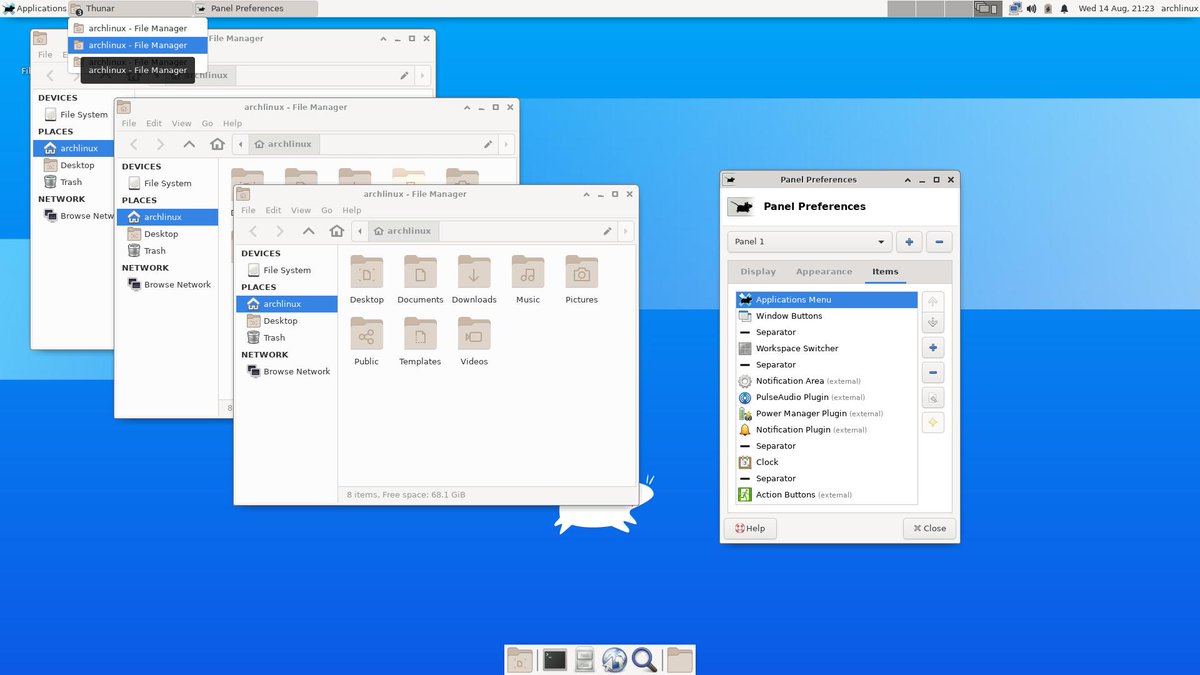Remove selected item via minus button beside list
The width and height of the screenshot is (1200, 675).
(x=933, y=373)
